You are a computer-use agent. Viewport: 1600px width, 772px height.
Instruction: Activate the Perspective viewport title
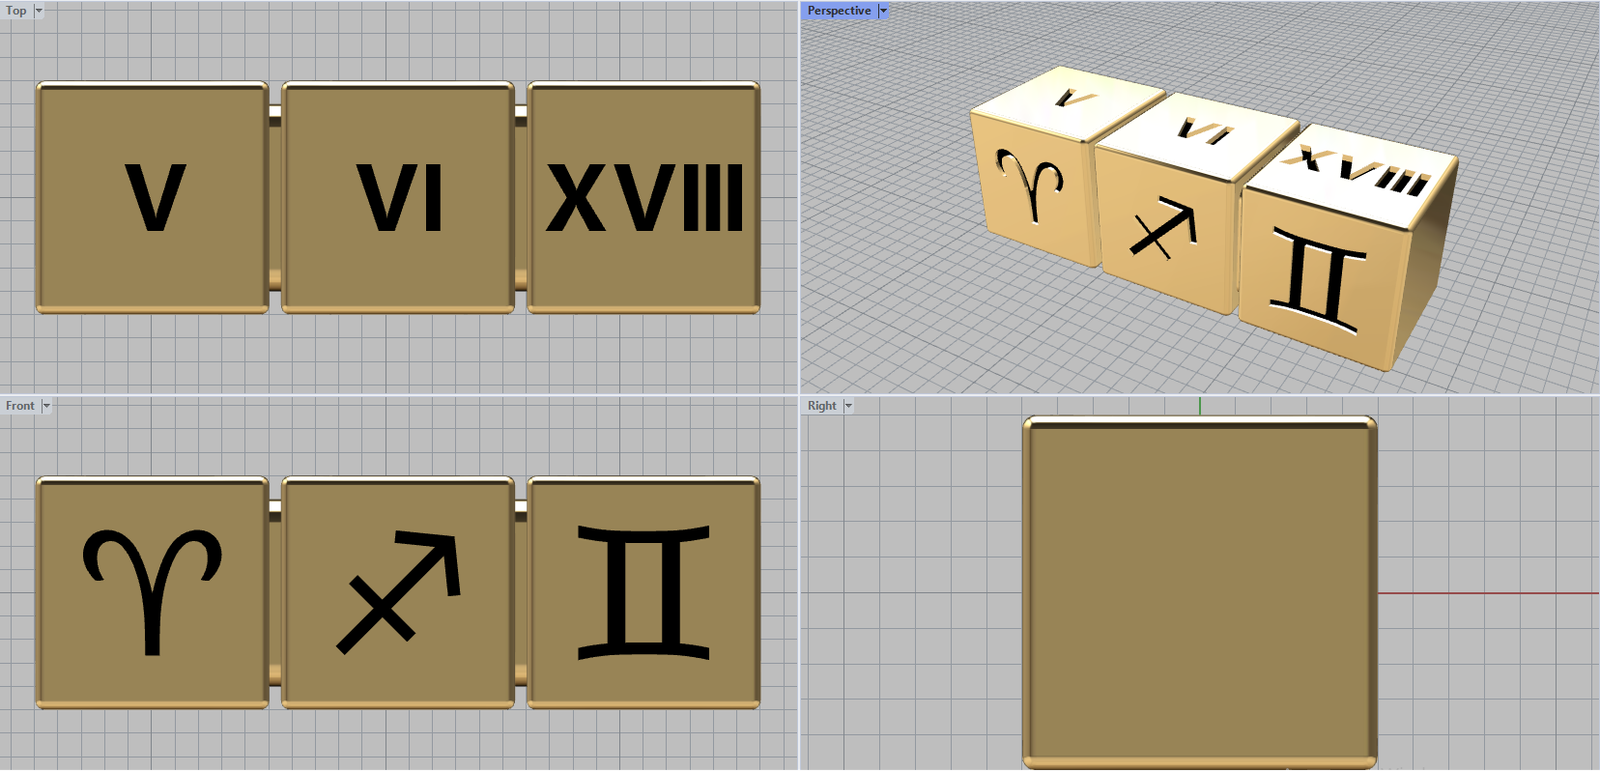pyautogui.click(x=838, y=11)
